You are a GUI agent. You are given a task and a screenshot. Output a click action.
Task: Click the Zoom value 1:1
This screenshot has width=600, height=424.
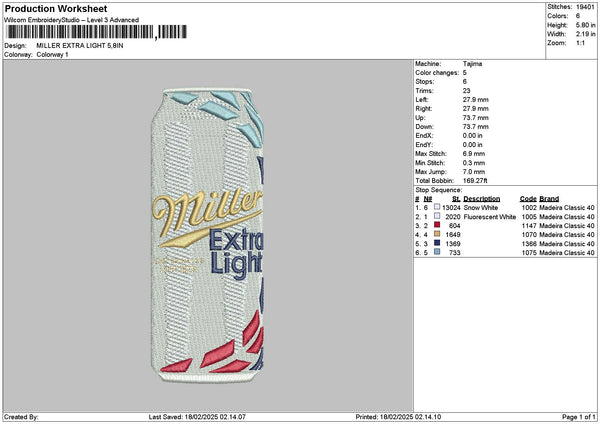(580, 43)
